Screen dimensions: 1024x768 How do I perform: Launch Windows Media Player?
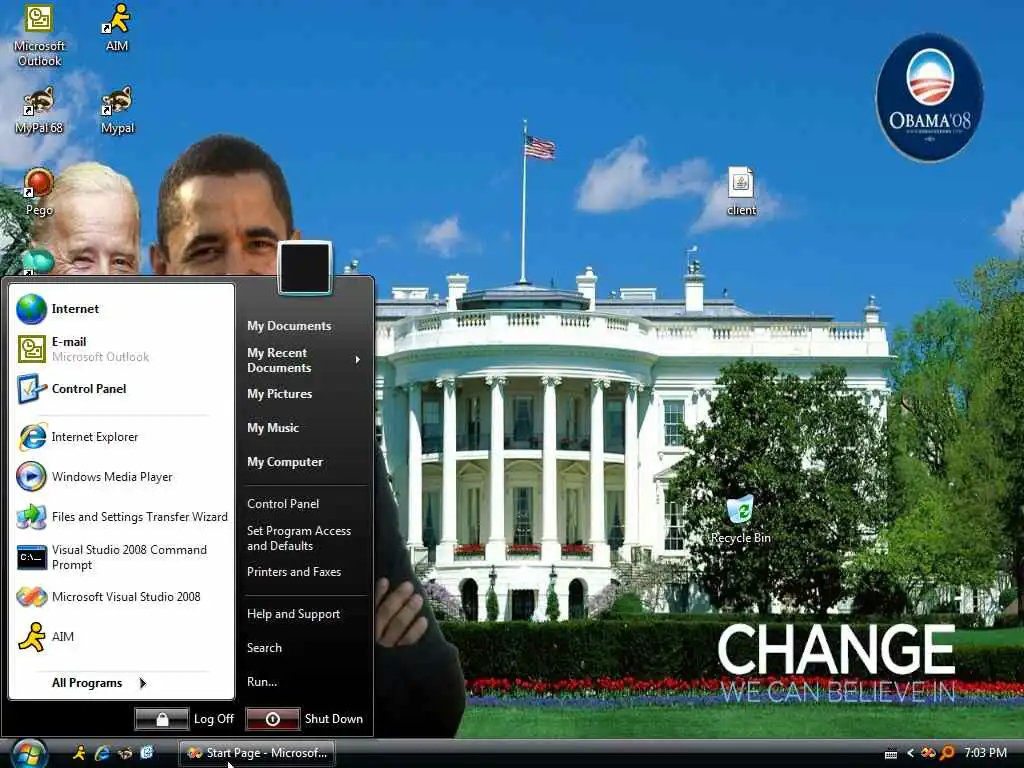pos(121,477)
